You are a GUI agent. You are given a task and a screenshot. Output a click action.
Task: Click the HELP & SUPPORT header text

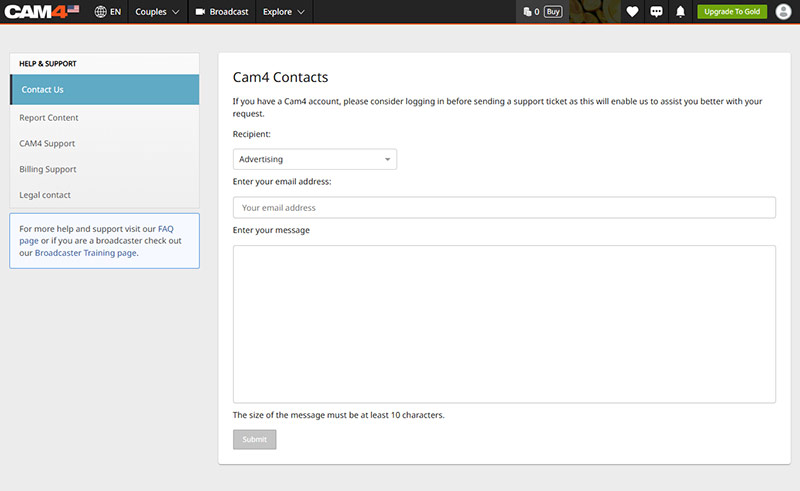pos(48,64)
